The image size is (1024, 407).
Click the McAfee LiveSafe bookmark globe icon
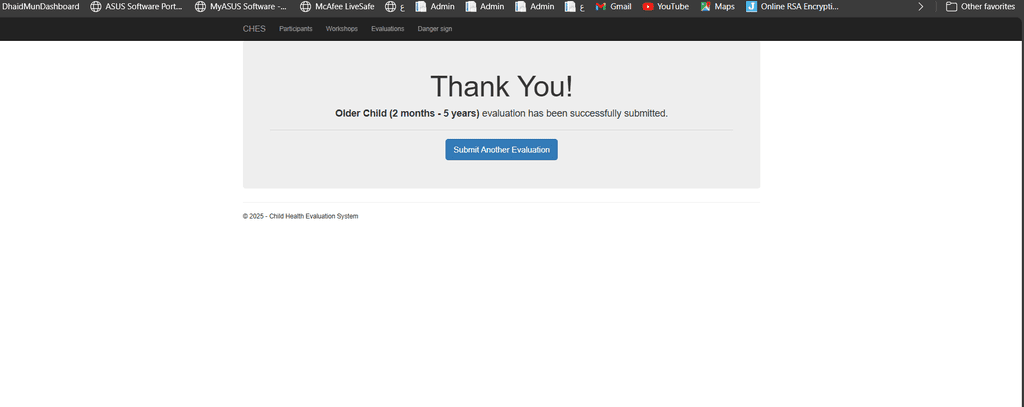305,7
